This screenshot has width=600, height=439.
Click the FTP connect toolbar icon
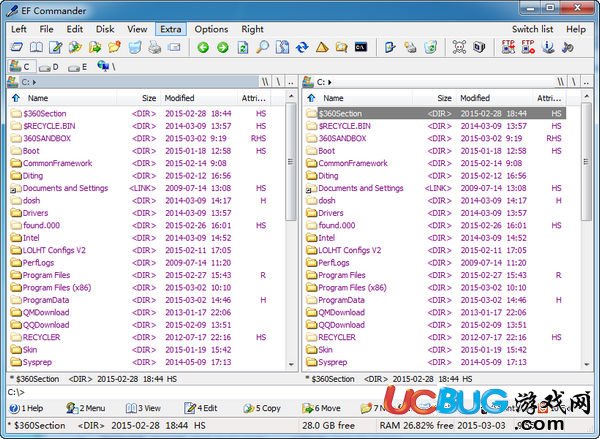[508, 47]
